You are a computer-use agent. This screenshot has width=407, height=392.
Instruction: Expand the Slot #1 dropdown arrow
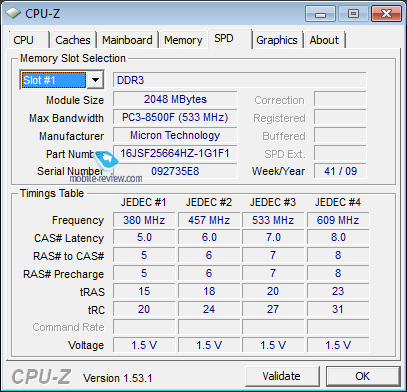click(95, 80)
